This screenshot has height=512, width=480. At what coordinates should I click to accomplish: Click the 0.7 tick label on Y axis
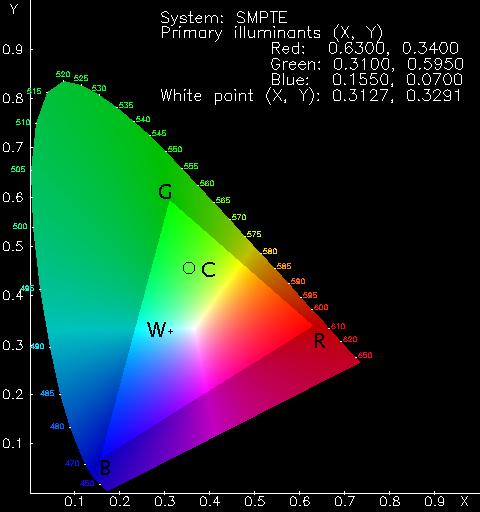tap(13, 147)
